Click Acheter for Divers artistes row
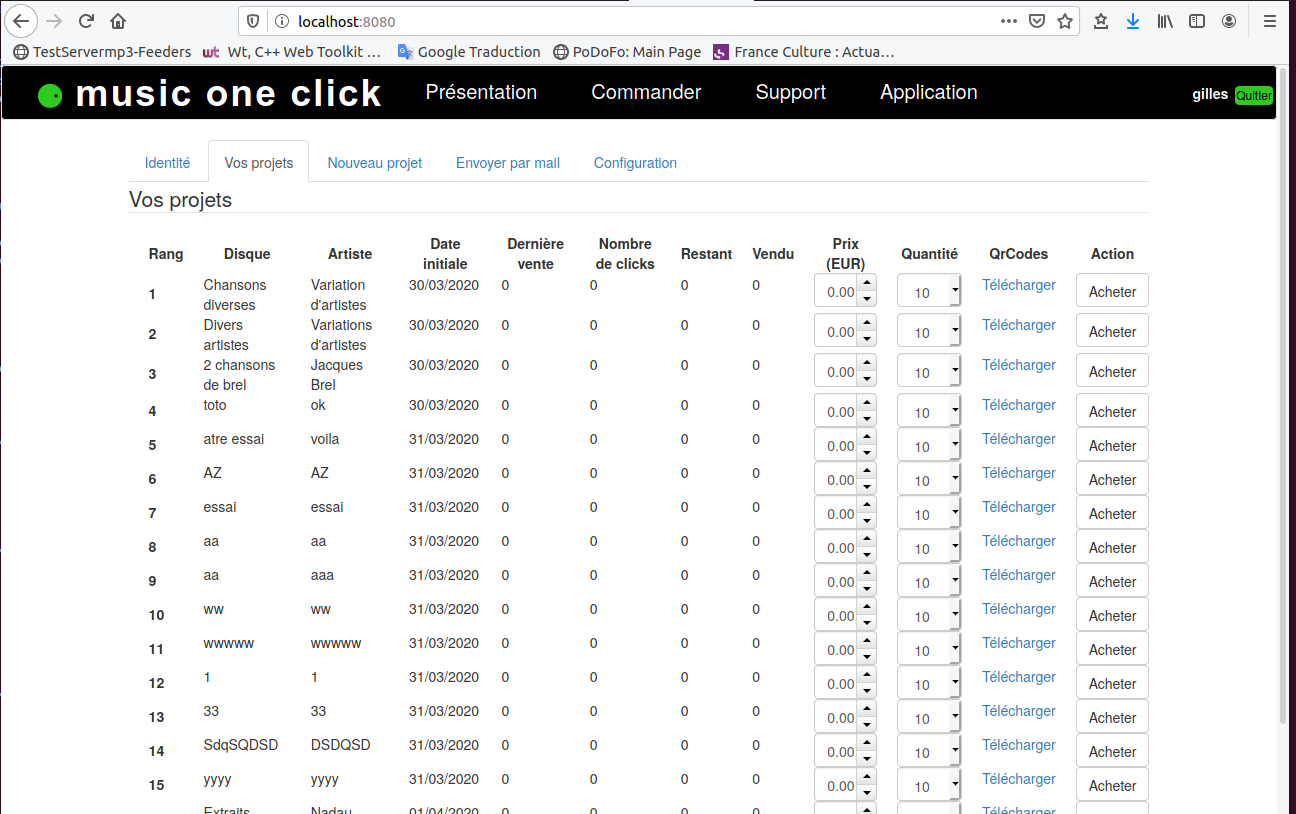 1112,331
